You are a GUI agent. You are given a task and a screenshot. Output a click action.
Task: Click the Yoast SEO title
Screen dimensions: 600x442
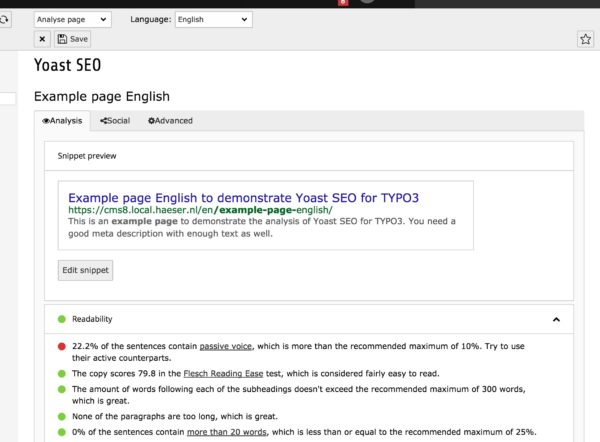pyautogui.click(x=67, y=65)
